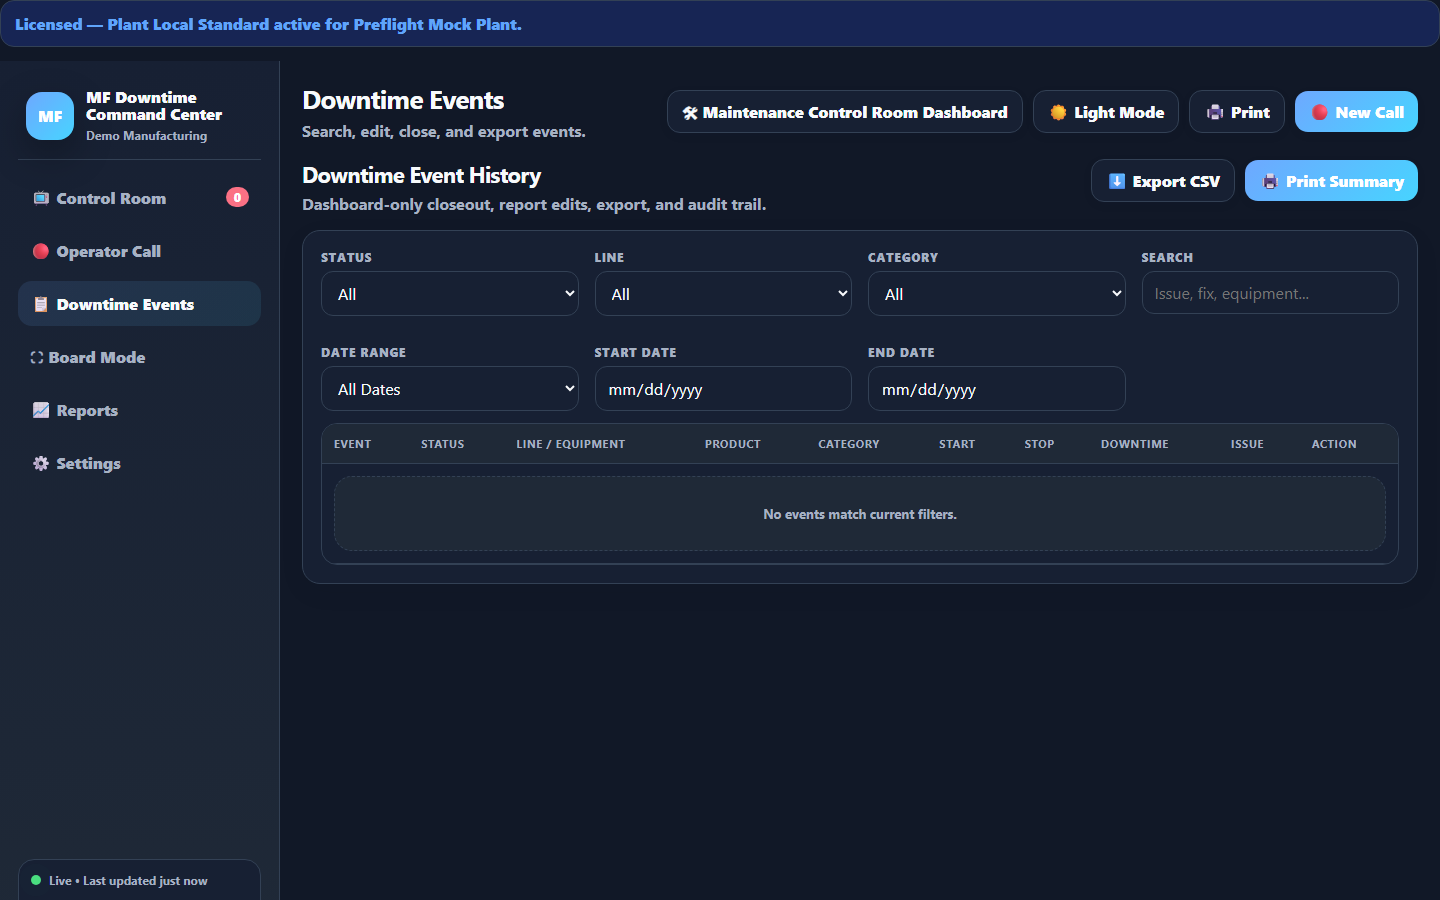Click the MF logo badge

[50, 116]
